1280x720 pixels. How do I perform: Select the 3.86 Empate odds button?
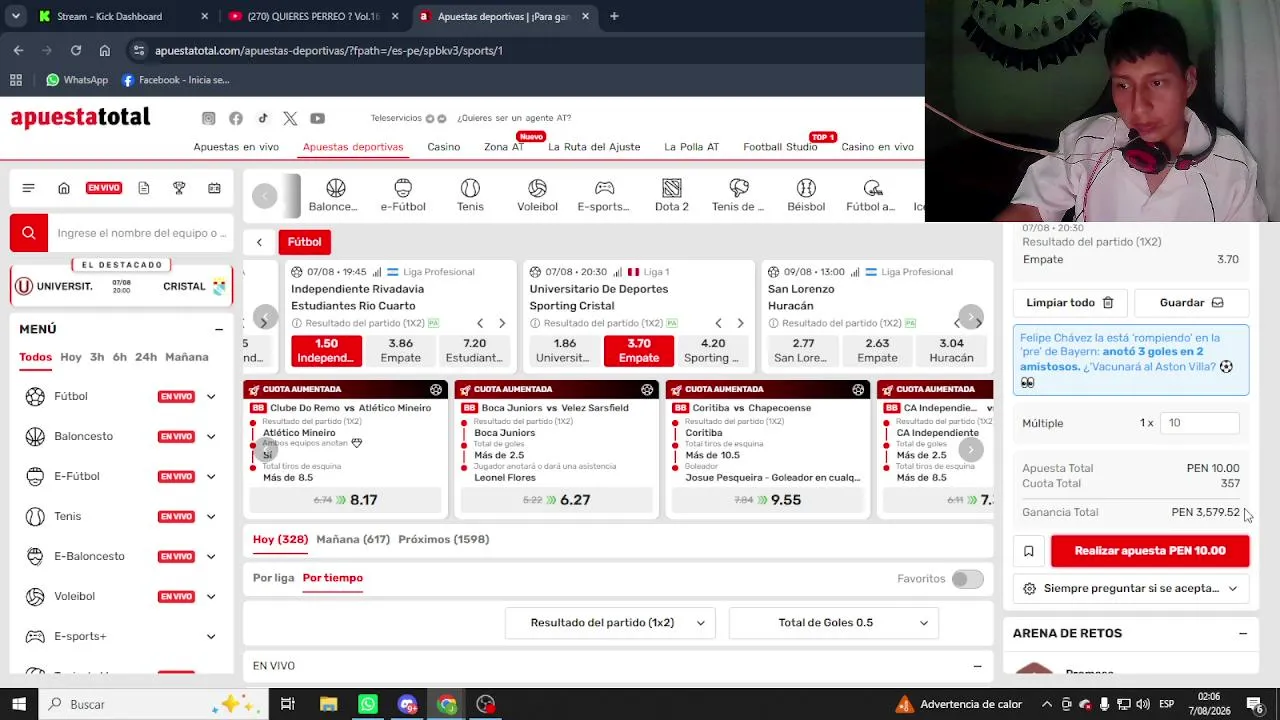click(x=400, y=351)
